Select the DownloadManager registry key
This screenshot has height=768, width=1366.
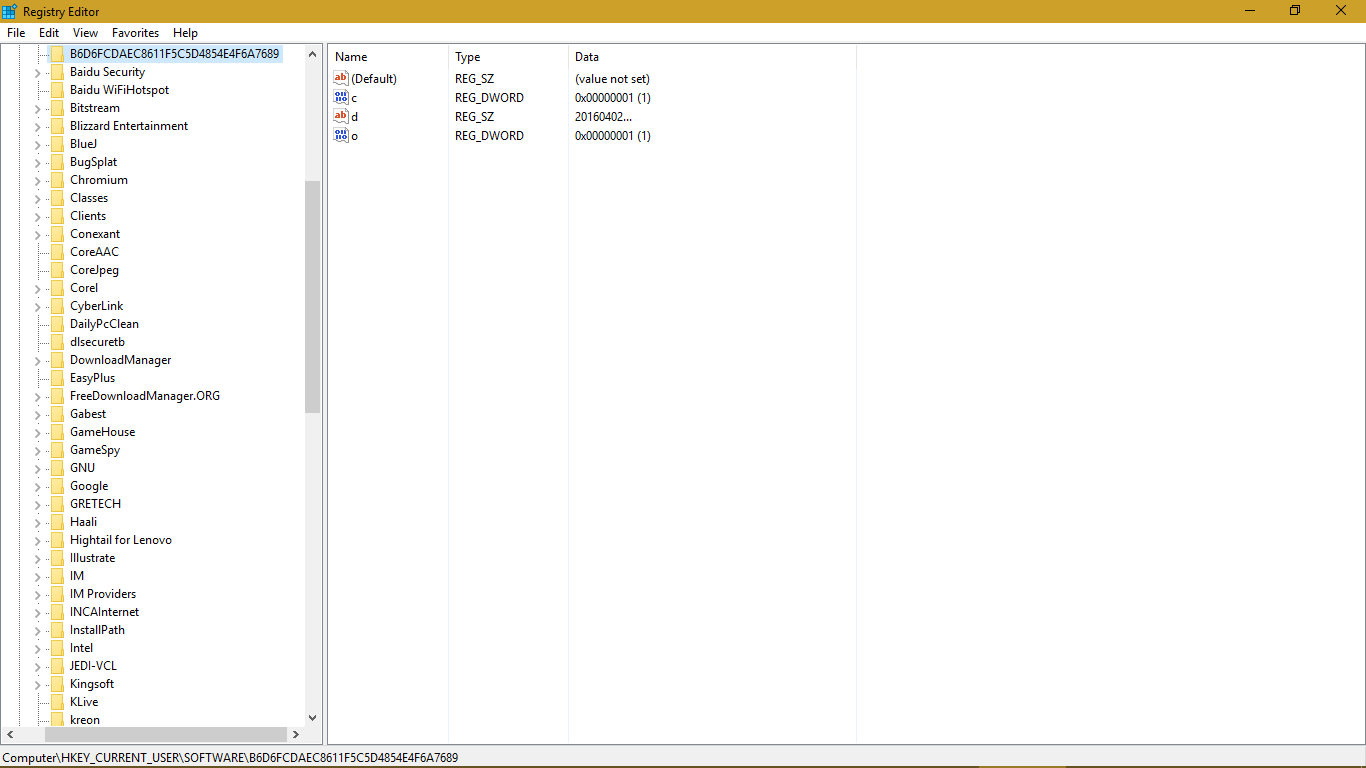(x=122, y=359)
